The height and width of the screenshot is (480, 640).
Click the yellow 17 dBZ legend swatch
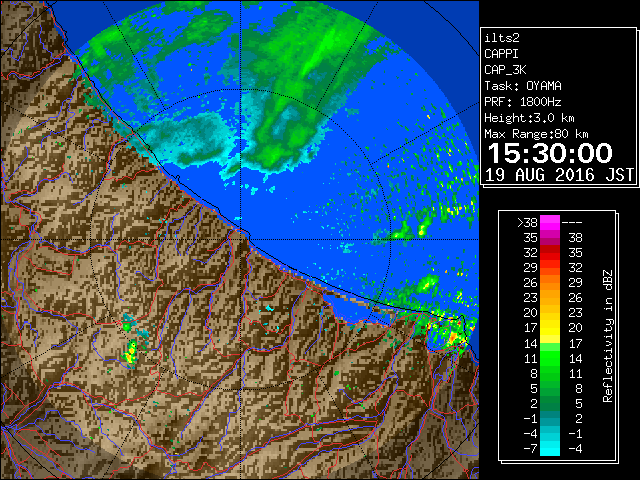click(550, 328)
